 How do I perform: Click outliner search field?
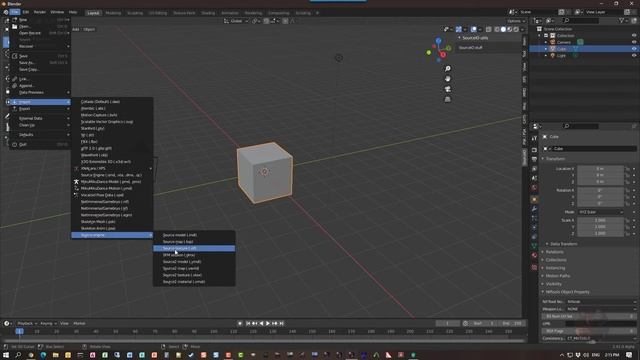tap(581, 20)
